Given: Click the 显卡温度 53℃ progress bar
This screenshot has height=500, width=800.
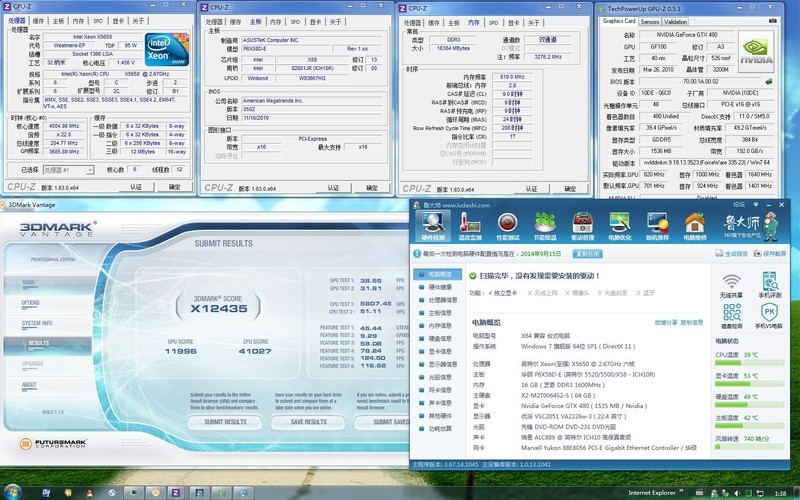Looking at the screenshot, I should (749, 384).
